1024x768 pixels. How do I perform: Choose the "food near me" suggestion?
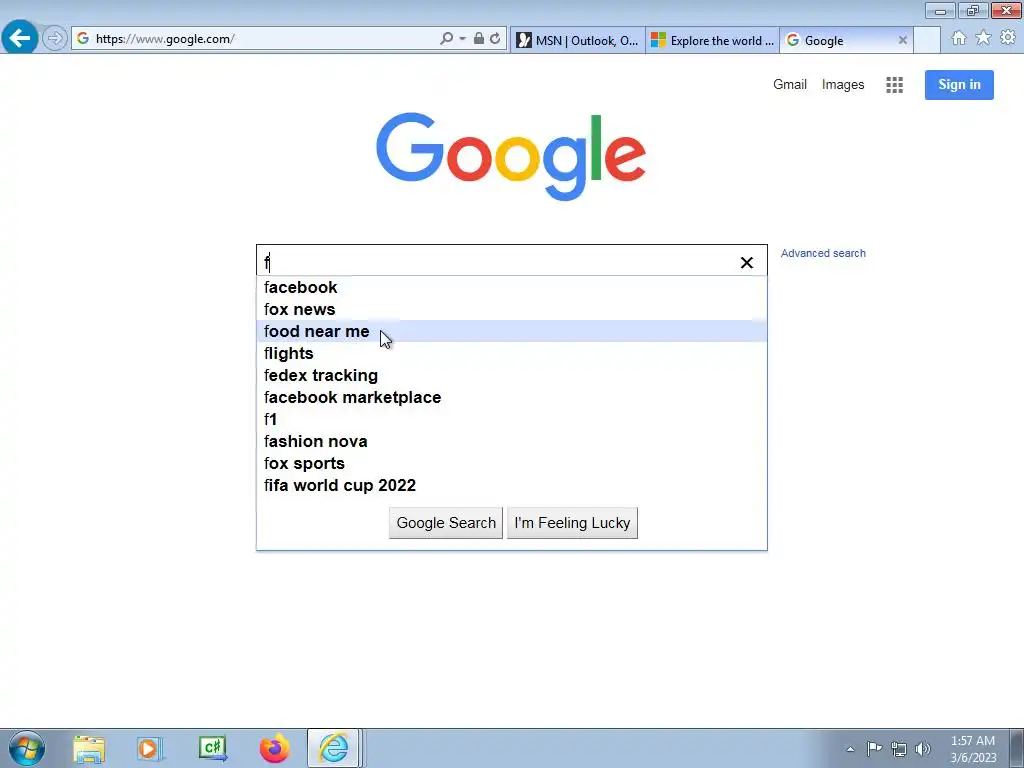(511, 331)
